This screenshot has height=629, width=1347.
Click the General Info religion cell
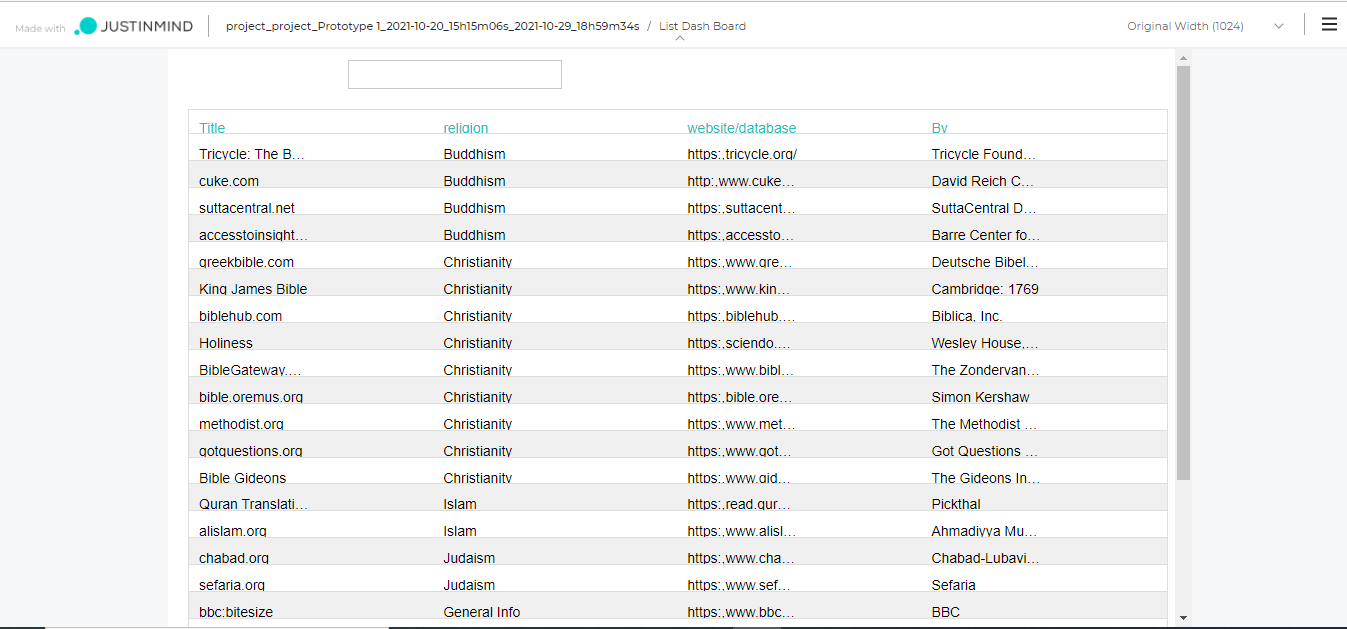(482, 612)
